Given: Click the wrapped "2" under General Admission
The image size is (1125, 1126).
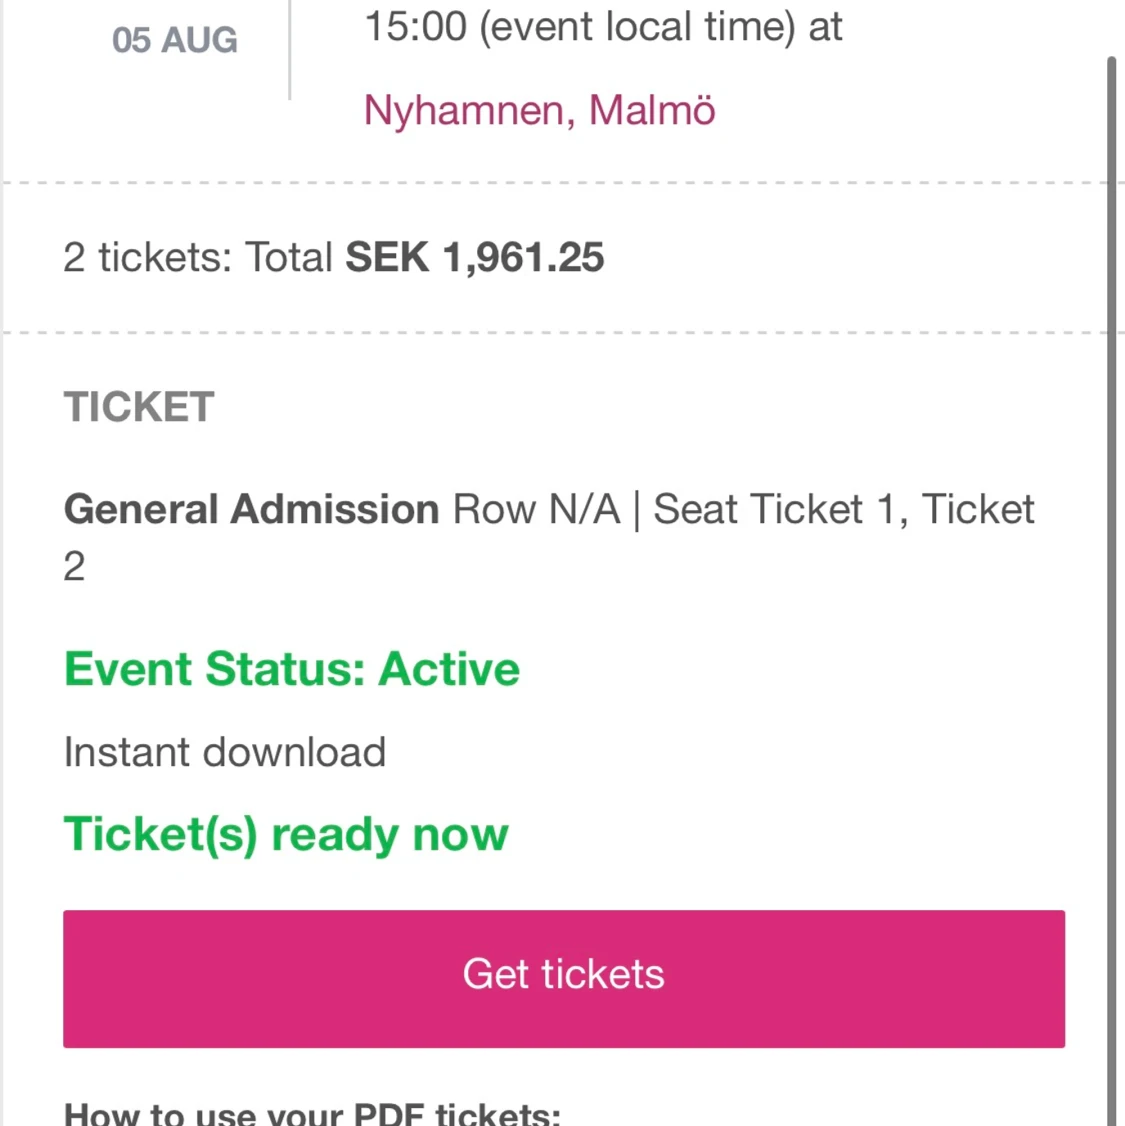Looking at the screenshot, I should (x=74, y=567).
